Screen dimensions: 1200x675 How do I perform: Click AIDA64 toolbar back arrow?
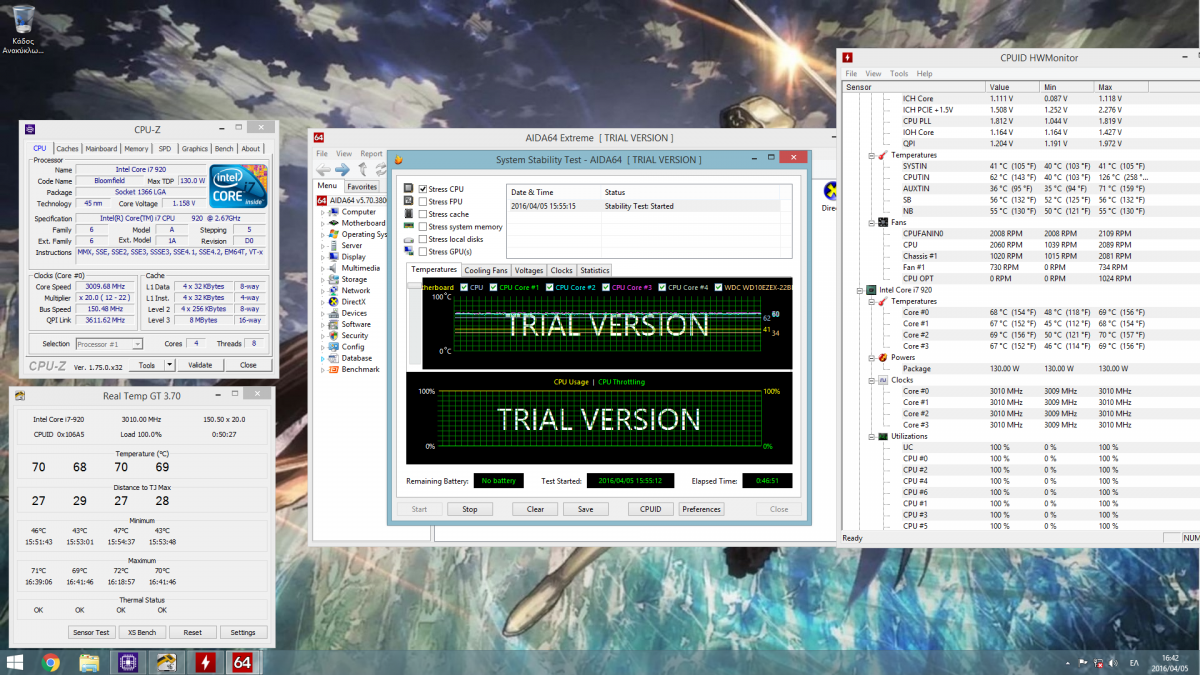pyautogui.click(x=323, y=169)
